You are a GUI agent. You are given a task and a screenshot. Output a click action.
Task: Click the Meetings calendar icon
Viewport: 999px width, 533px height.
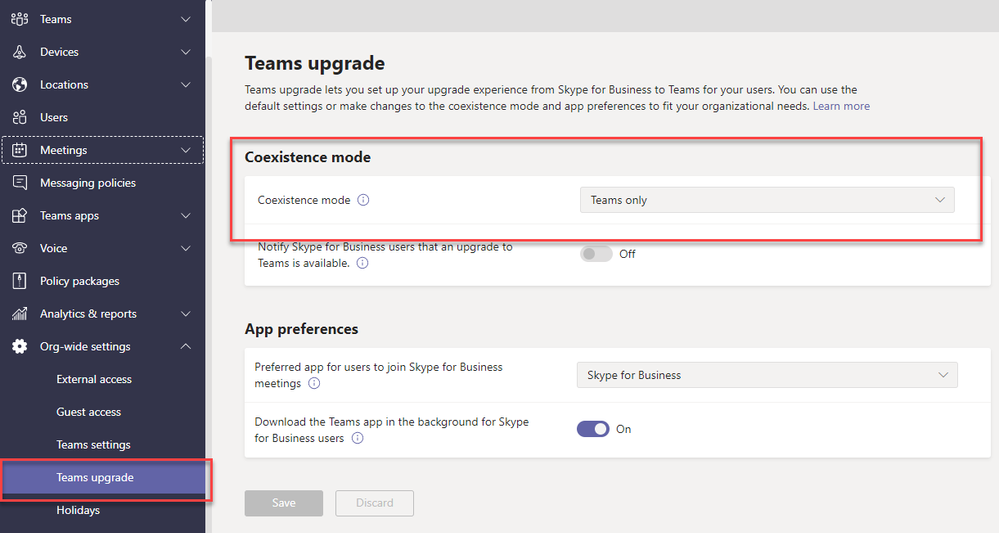tap(20, 150)
